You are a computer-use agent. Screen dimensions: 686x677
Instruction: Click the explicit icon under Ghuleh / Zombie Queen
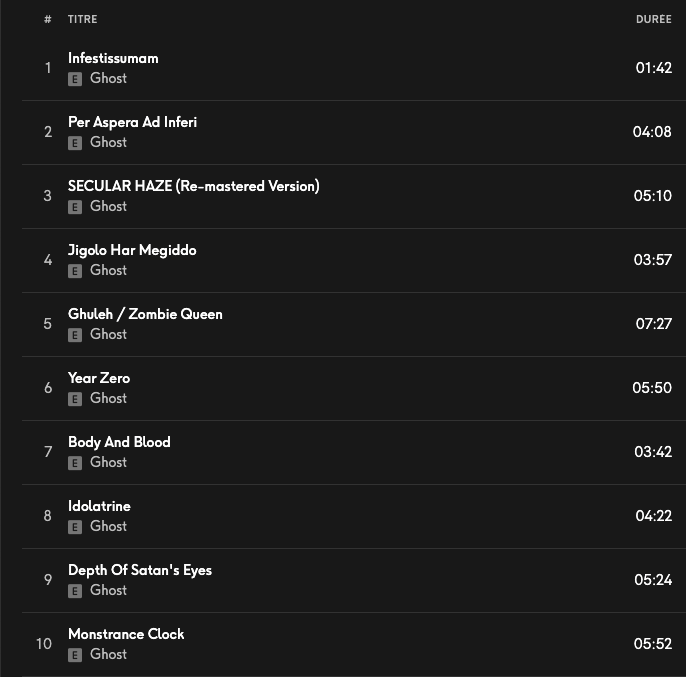coord(74,335)
